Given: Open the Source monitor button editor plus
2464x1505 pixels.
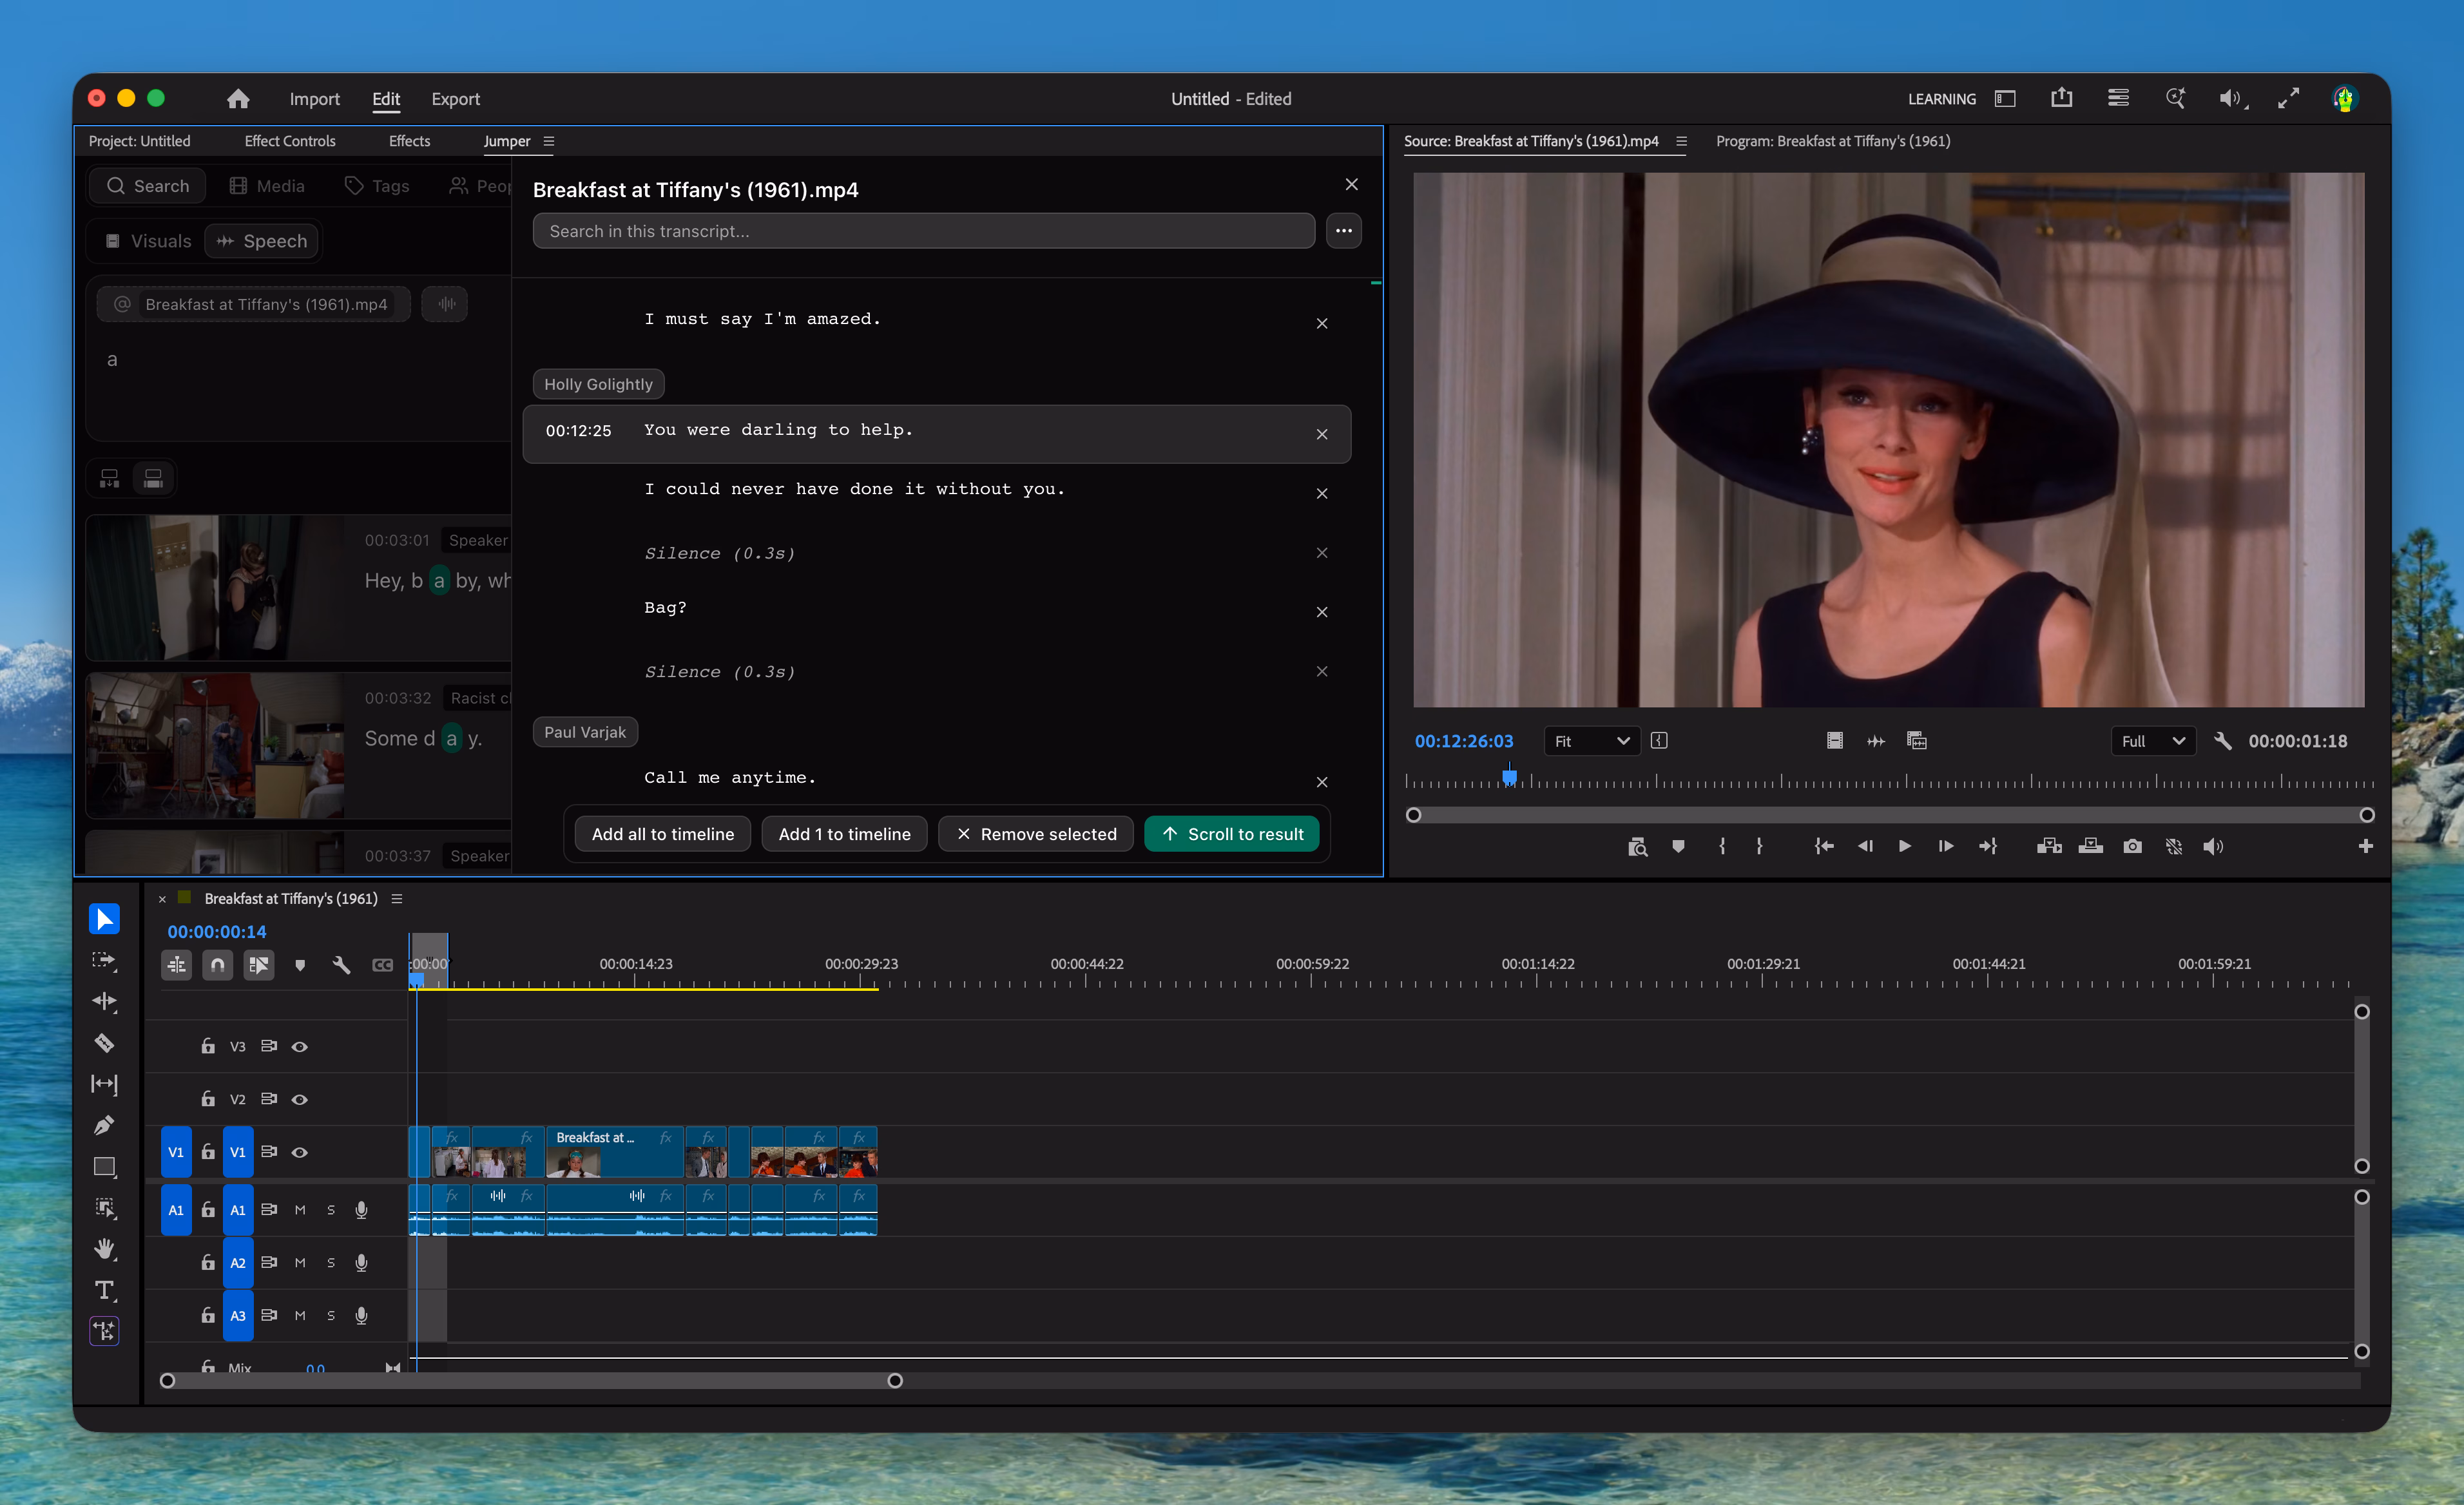Looking at the screenshot, I should point(2365,846).
